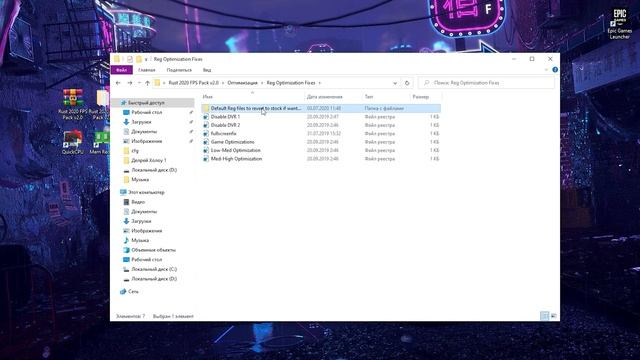640x360 pixels.
Task: Click the Properties icon in title bar
Action: 130,59
